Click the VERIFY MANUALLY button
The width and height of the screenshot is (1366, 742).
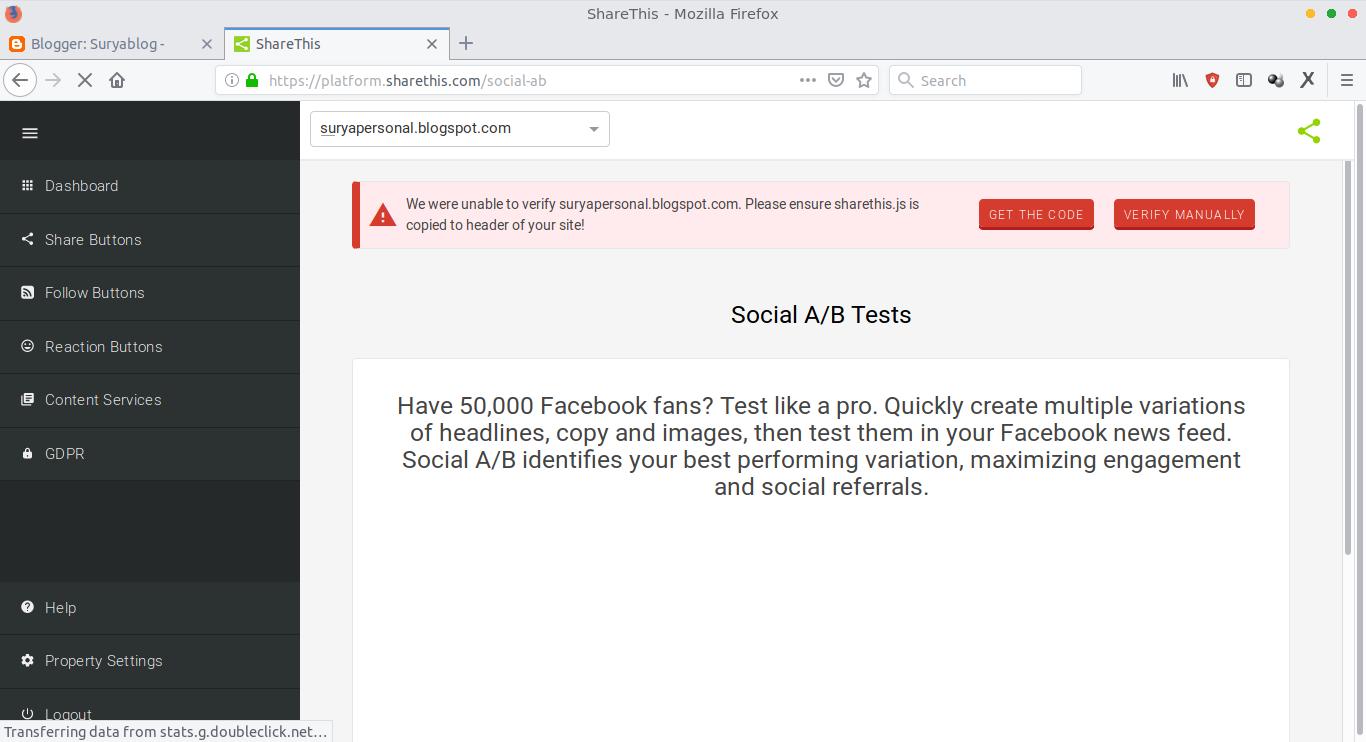1184,214
